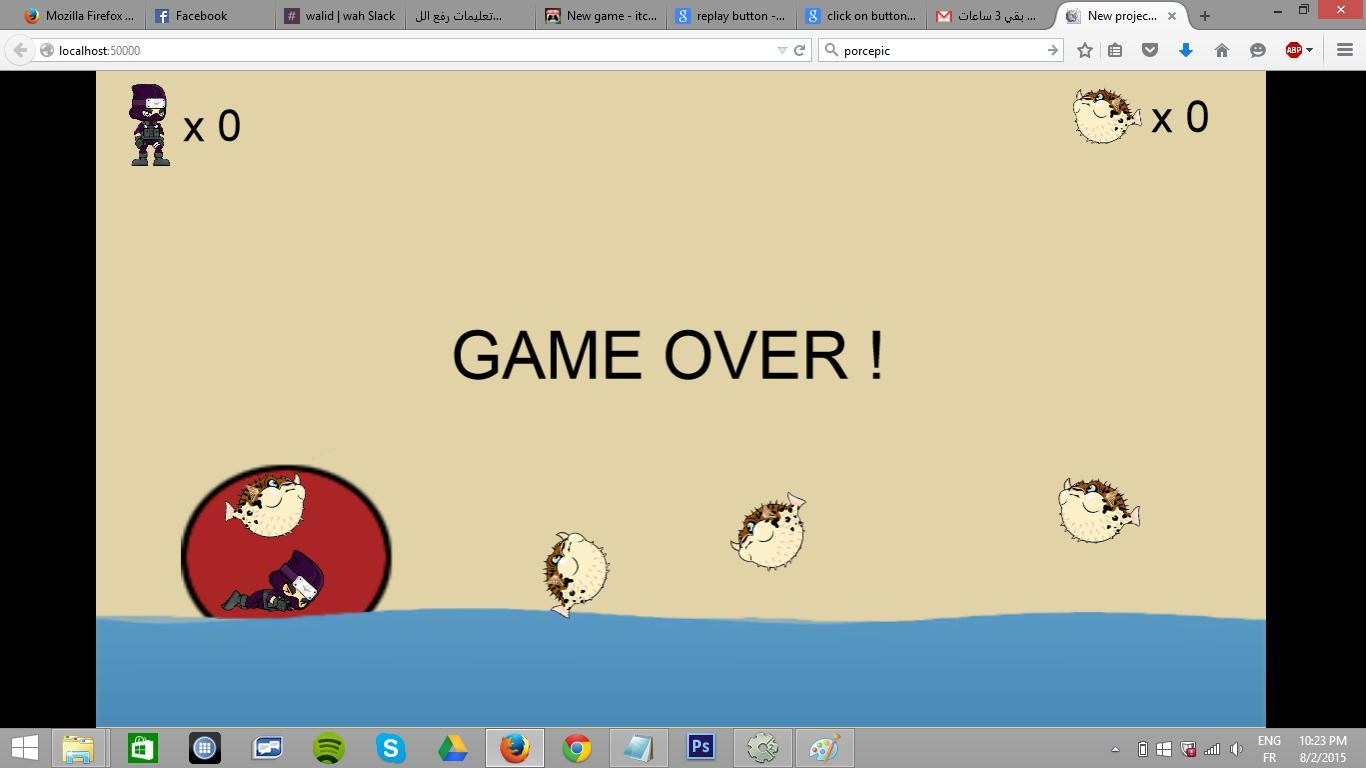Switch to the Gmail tab

990,16
